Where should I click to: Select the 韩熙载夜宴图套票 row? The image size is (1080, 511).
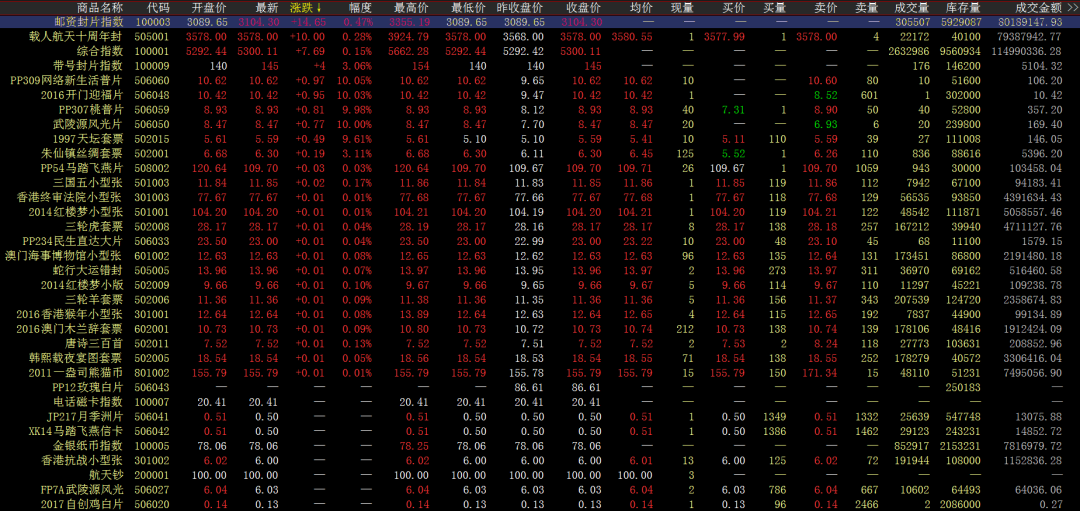(x=540, y=358)
